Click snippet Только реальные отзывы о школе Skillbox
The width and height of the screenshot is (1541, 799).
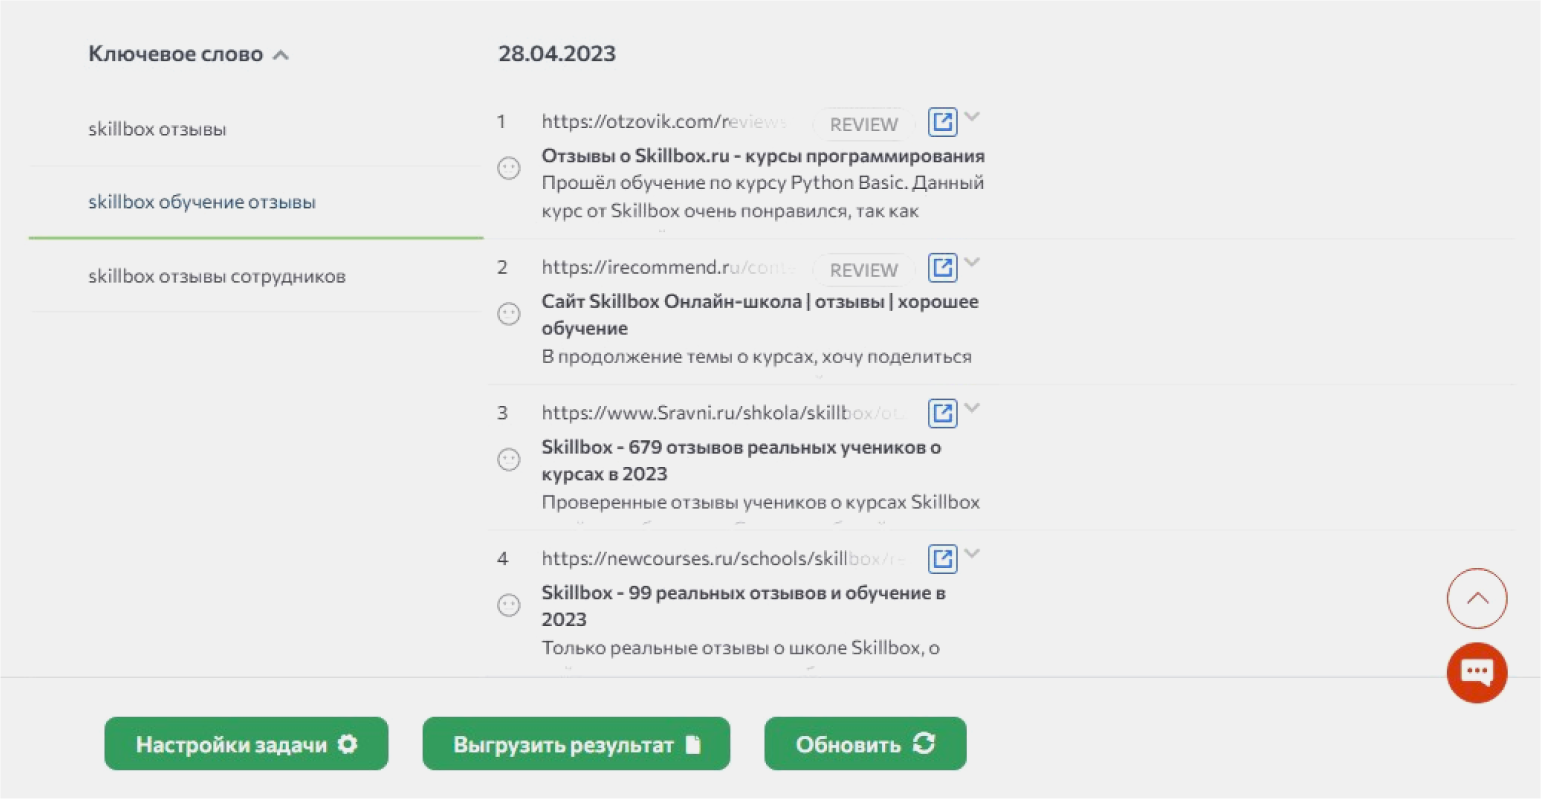pyautogui.click(x=741, y=648)
